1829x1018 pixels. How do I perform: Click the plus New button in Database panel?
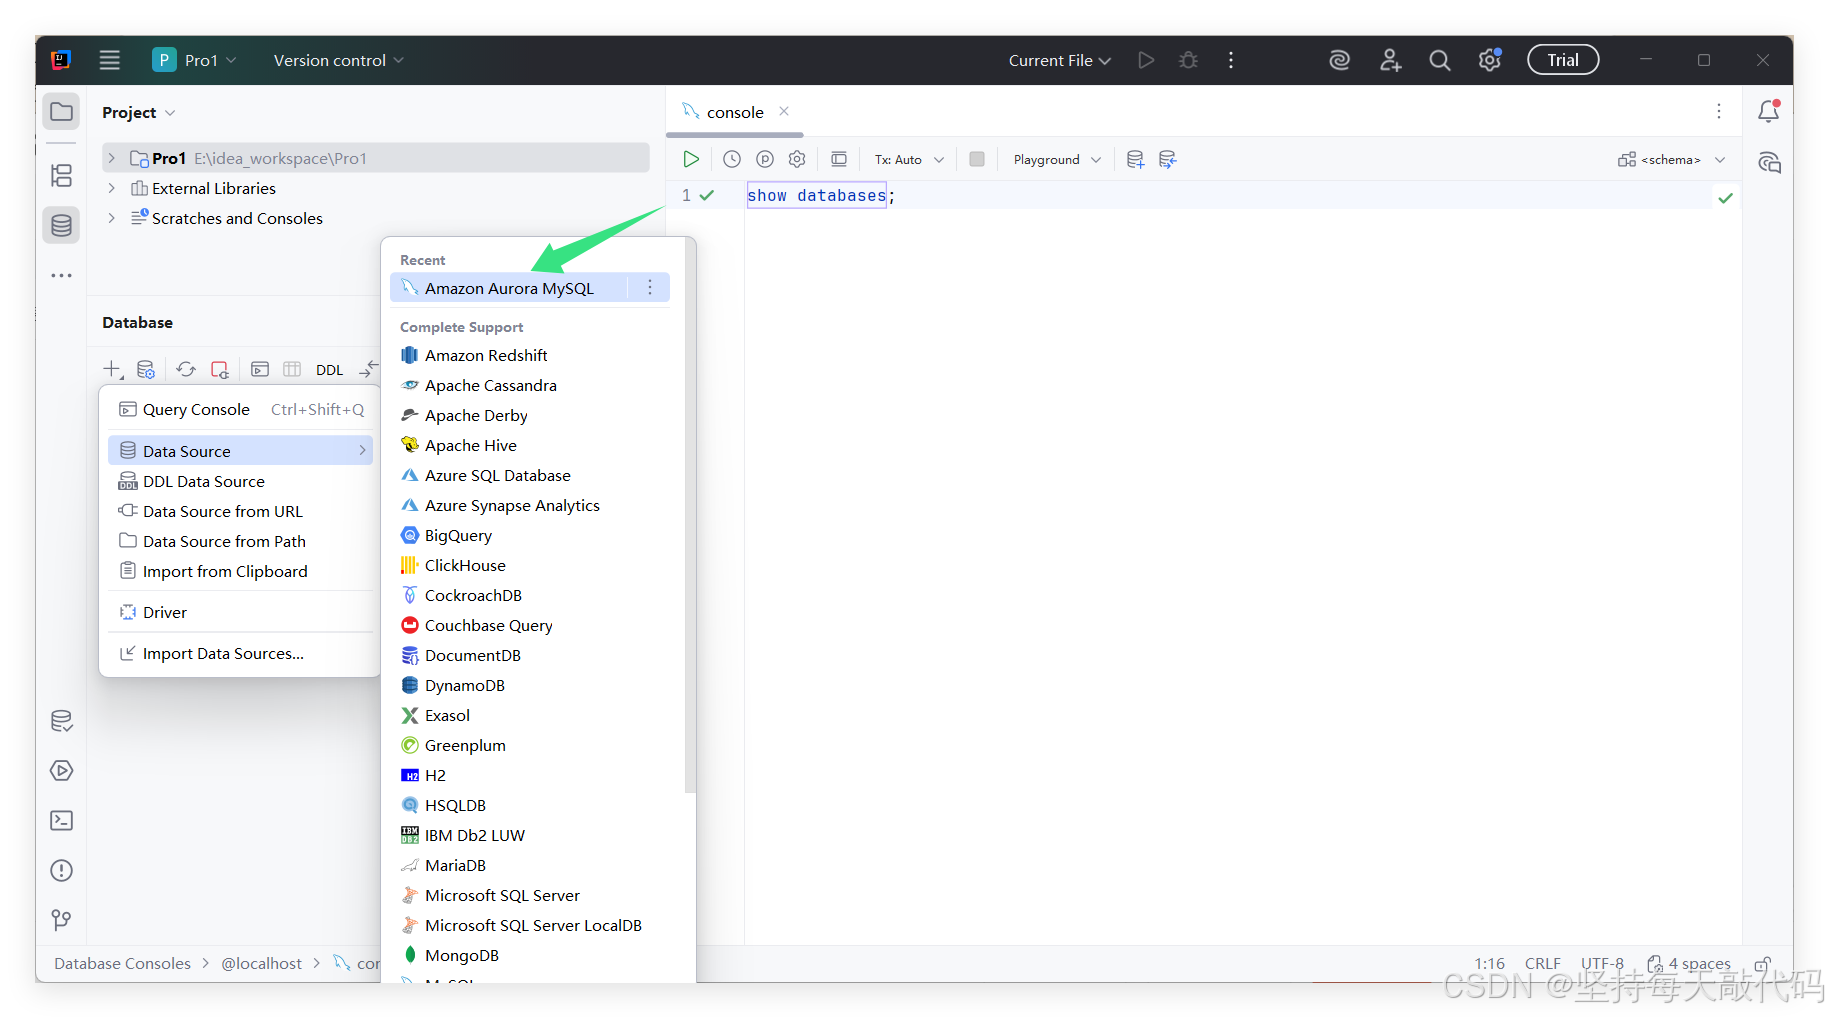113,369
